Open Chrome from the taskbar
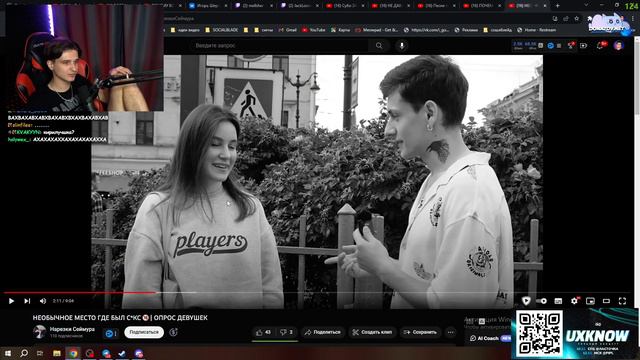 pos(73,353)
